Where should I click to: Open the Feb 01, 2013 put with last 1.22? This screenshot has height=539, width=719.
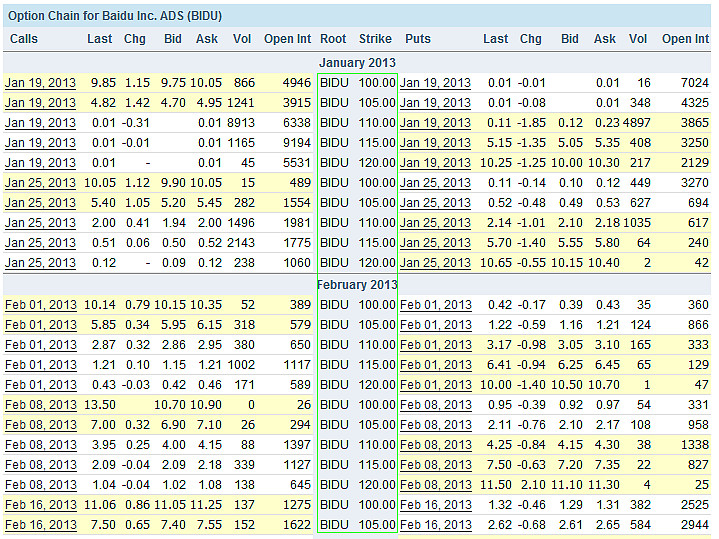[436, 325]
